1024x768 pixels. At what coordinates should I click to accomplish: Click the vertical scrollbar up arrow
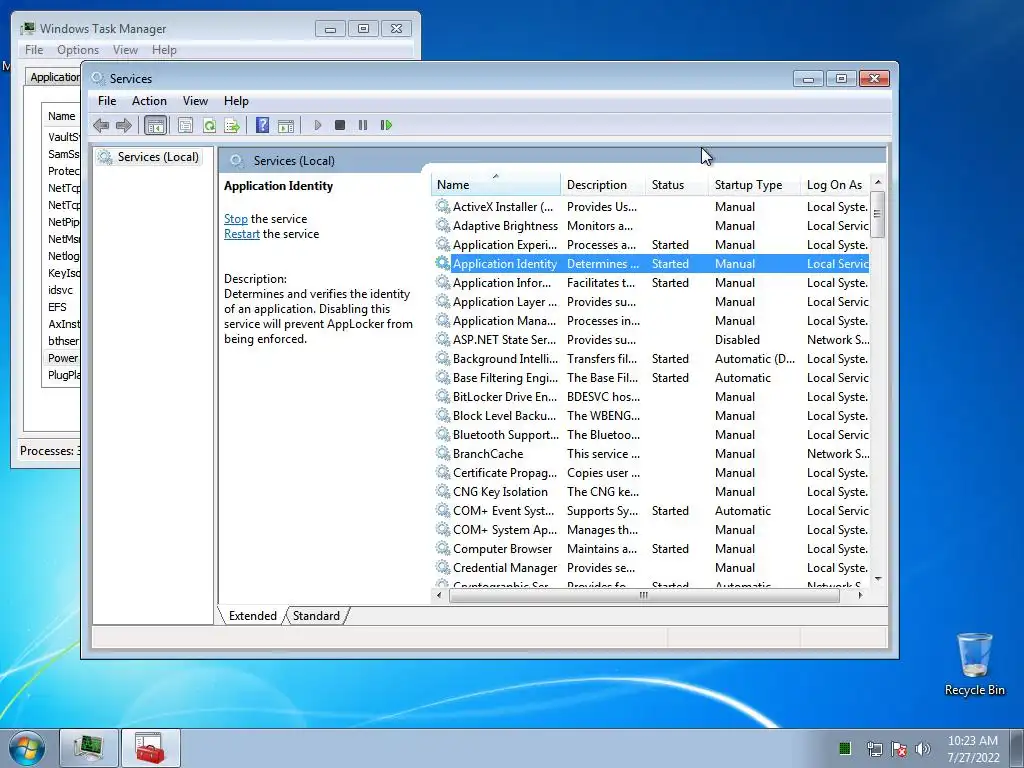tap(878, 182)
